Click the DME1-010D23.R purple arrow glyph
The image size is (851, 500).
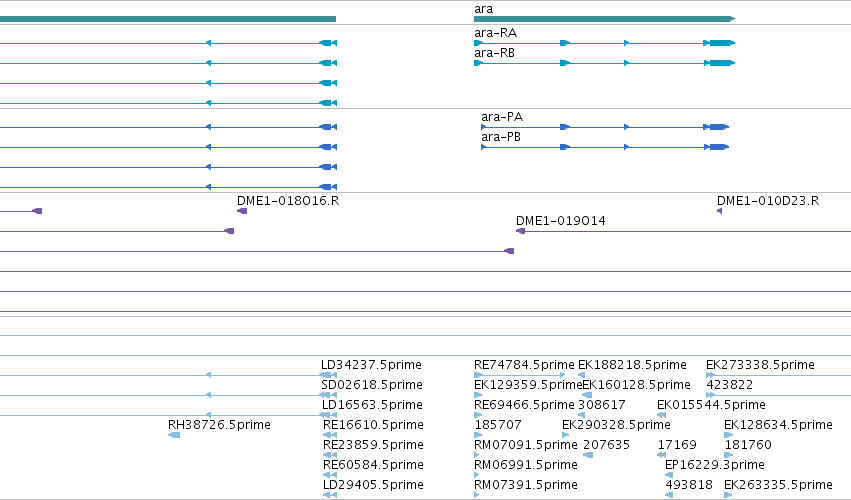(720, 211)
